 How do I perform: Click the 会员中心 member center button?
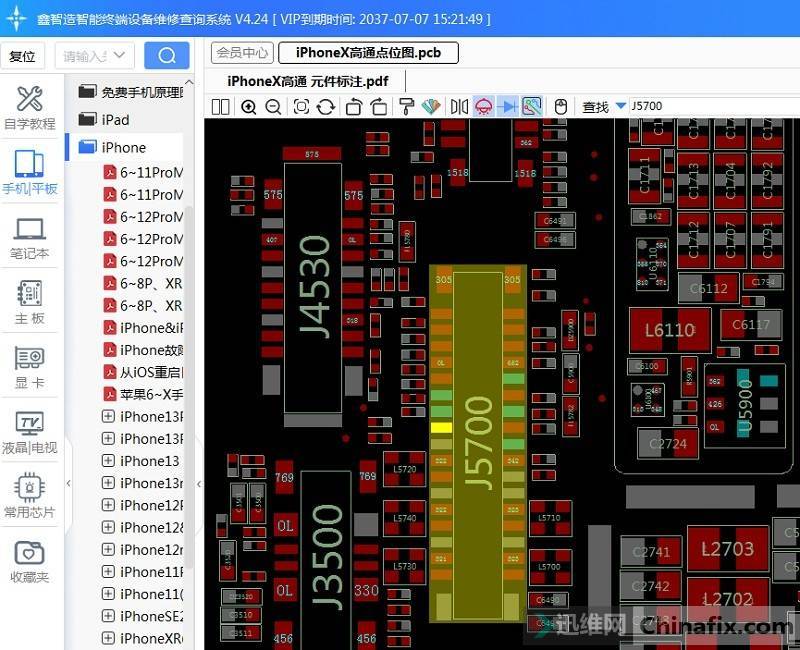coord(242,53)
